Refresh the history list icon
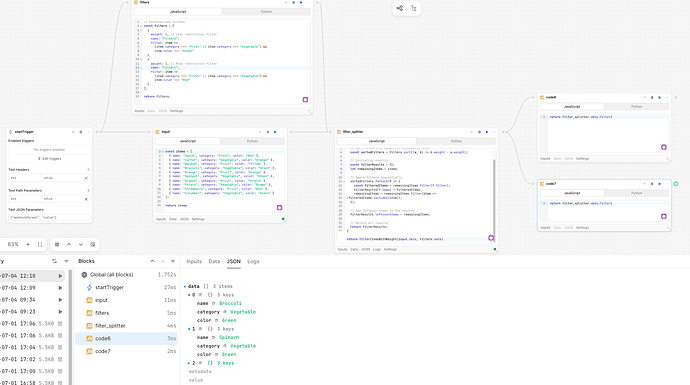 pos(55,261)
